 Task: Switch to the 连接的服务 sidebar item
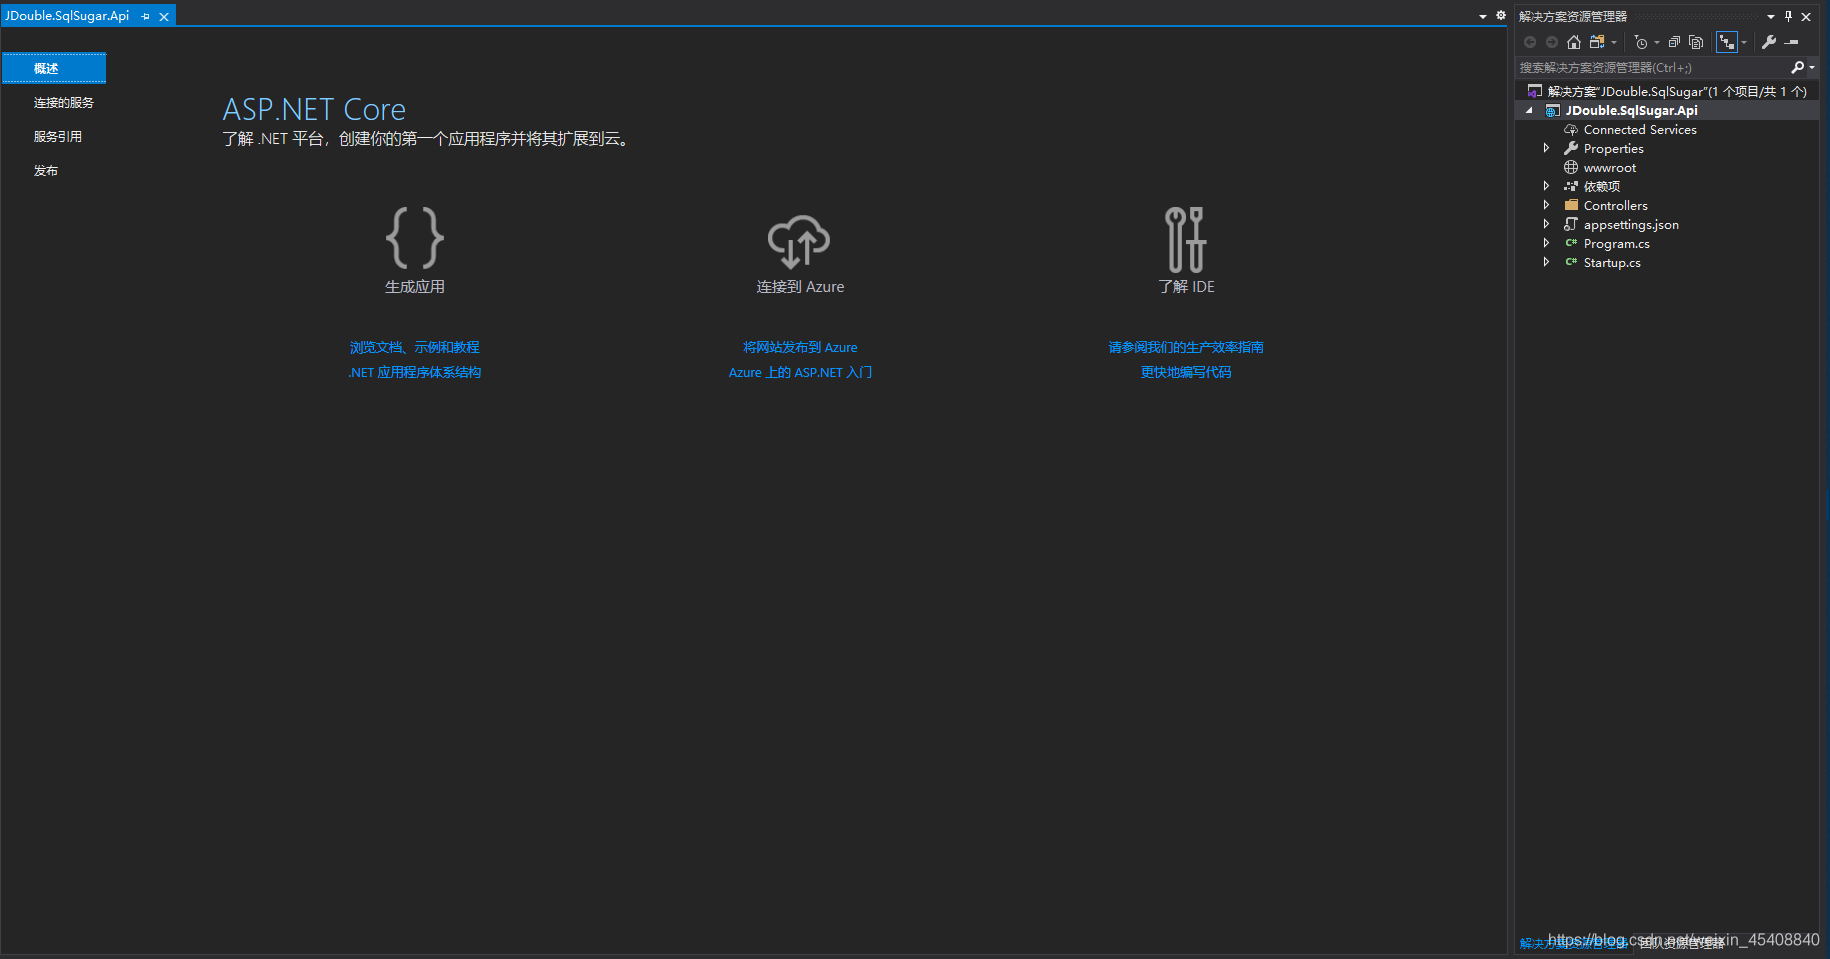[x=63, y=101]
